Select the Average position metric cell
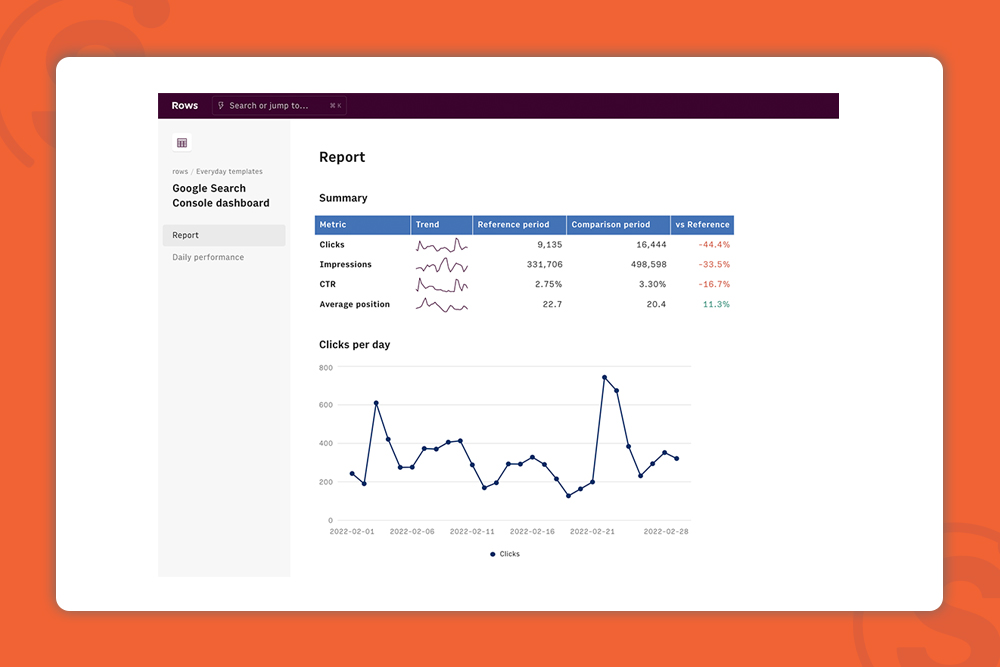This screenshot has height=667, width=1000. pos(354,304)
